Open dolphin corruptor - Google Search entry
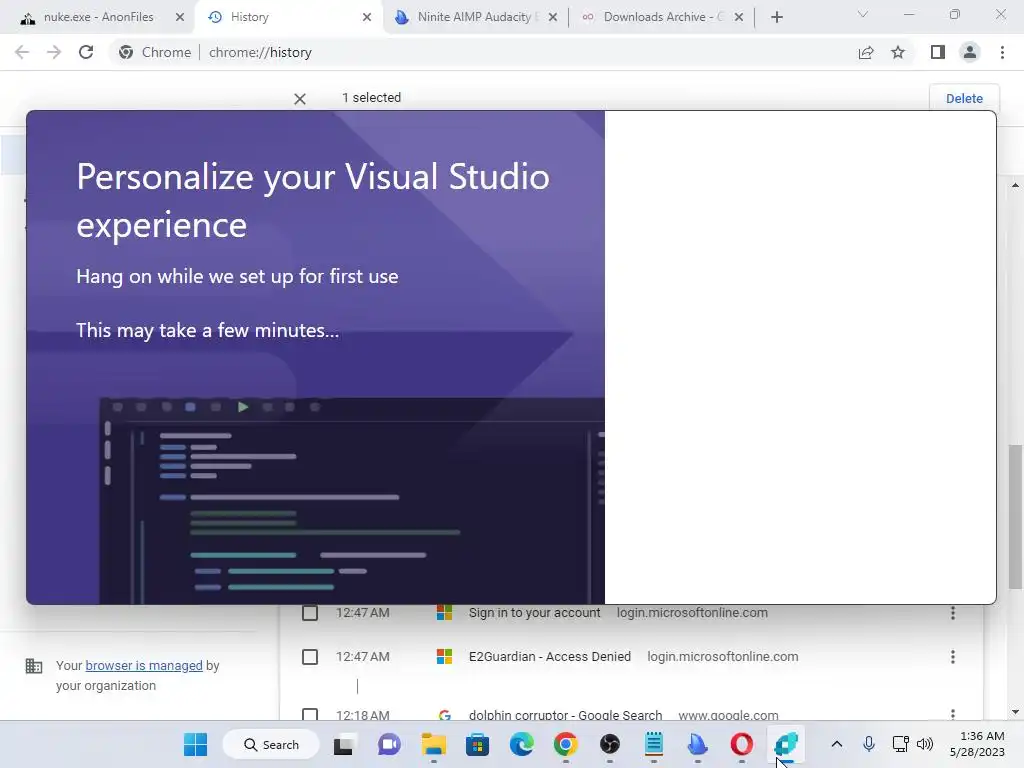The image size is (1024, 768). 566,715
